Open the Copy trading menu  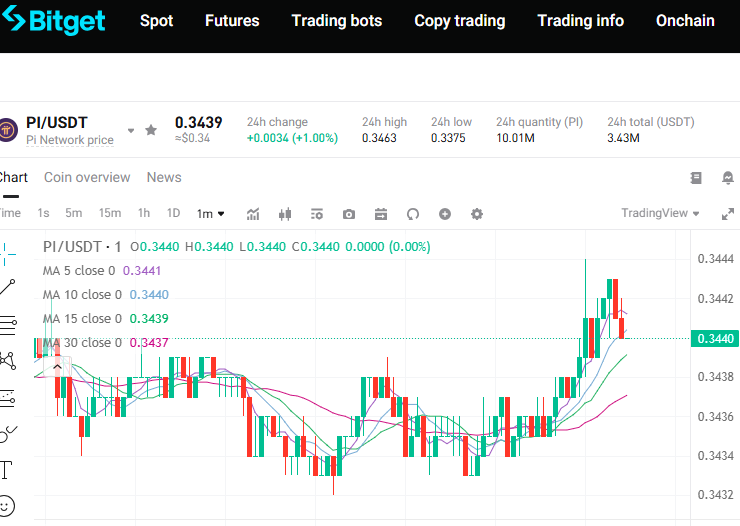[x=459, y=21]
